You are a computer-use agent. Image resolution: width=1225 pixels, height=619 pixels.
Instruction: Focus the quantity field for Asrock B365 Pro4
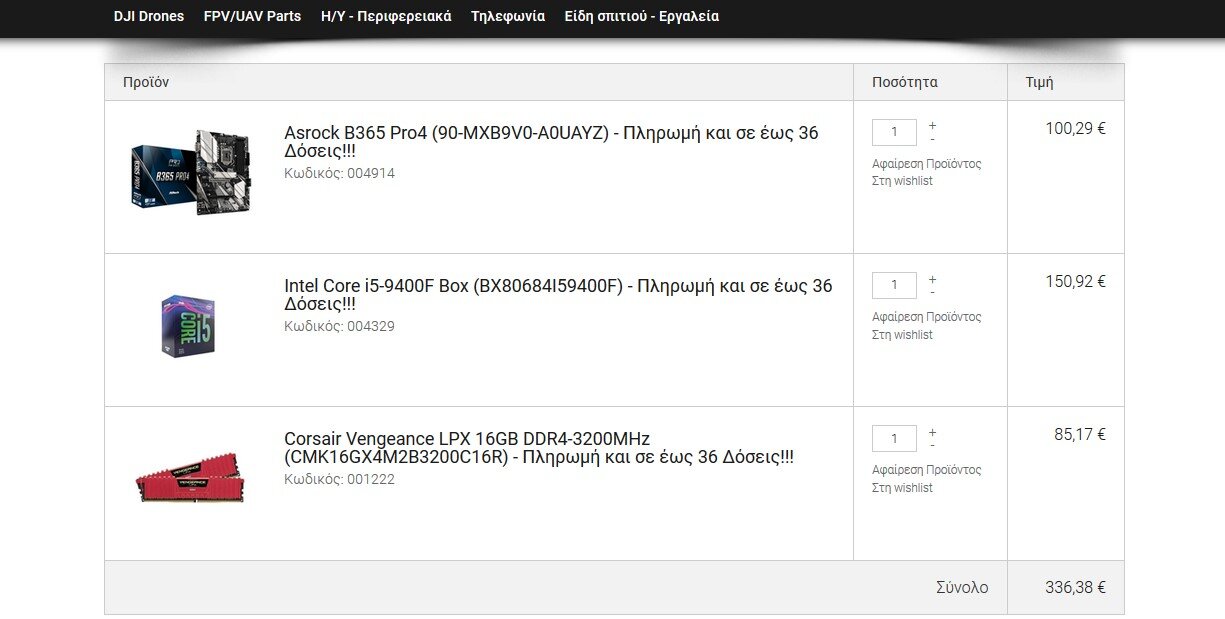click(x=894, y=132)
